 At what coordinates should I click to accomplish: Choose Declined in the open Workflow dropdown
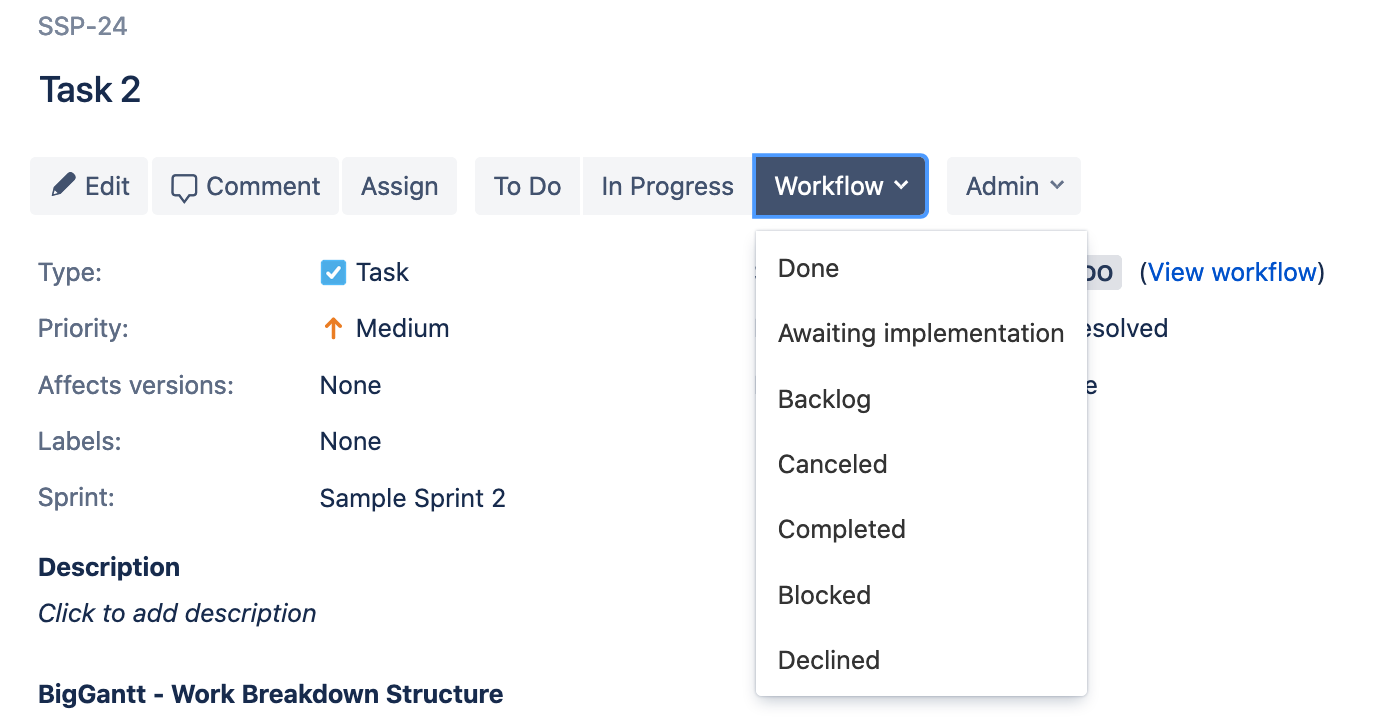828,659
